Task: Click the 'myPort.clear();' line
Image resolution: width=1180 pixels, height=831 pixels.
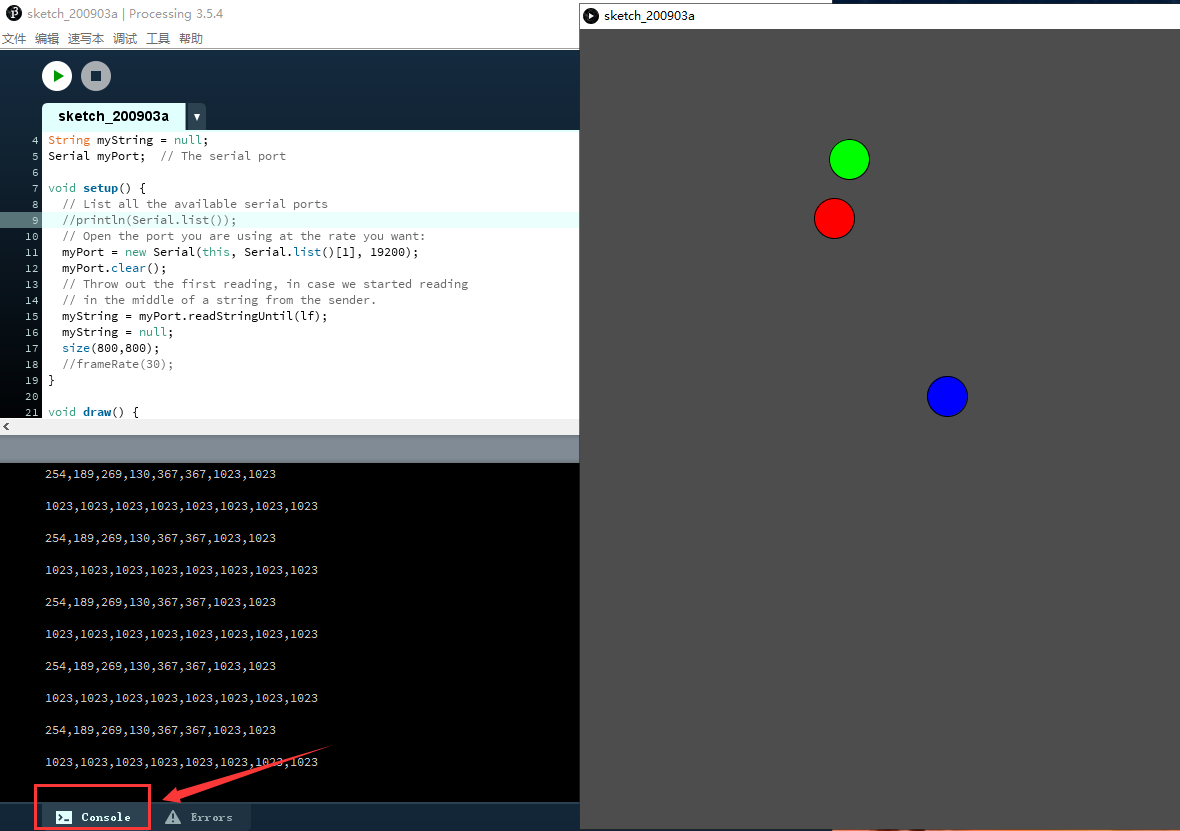Action: point(114,268)
